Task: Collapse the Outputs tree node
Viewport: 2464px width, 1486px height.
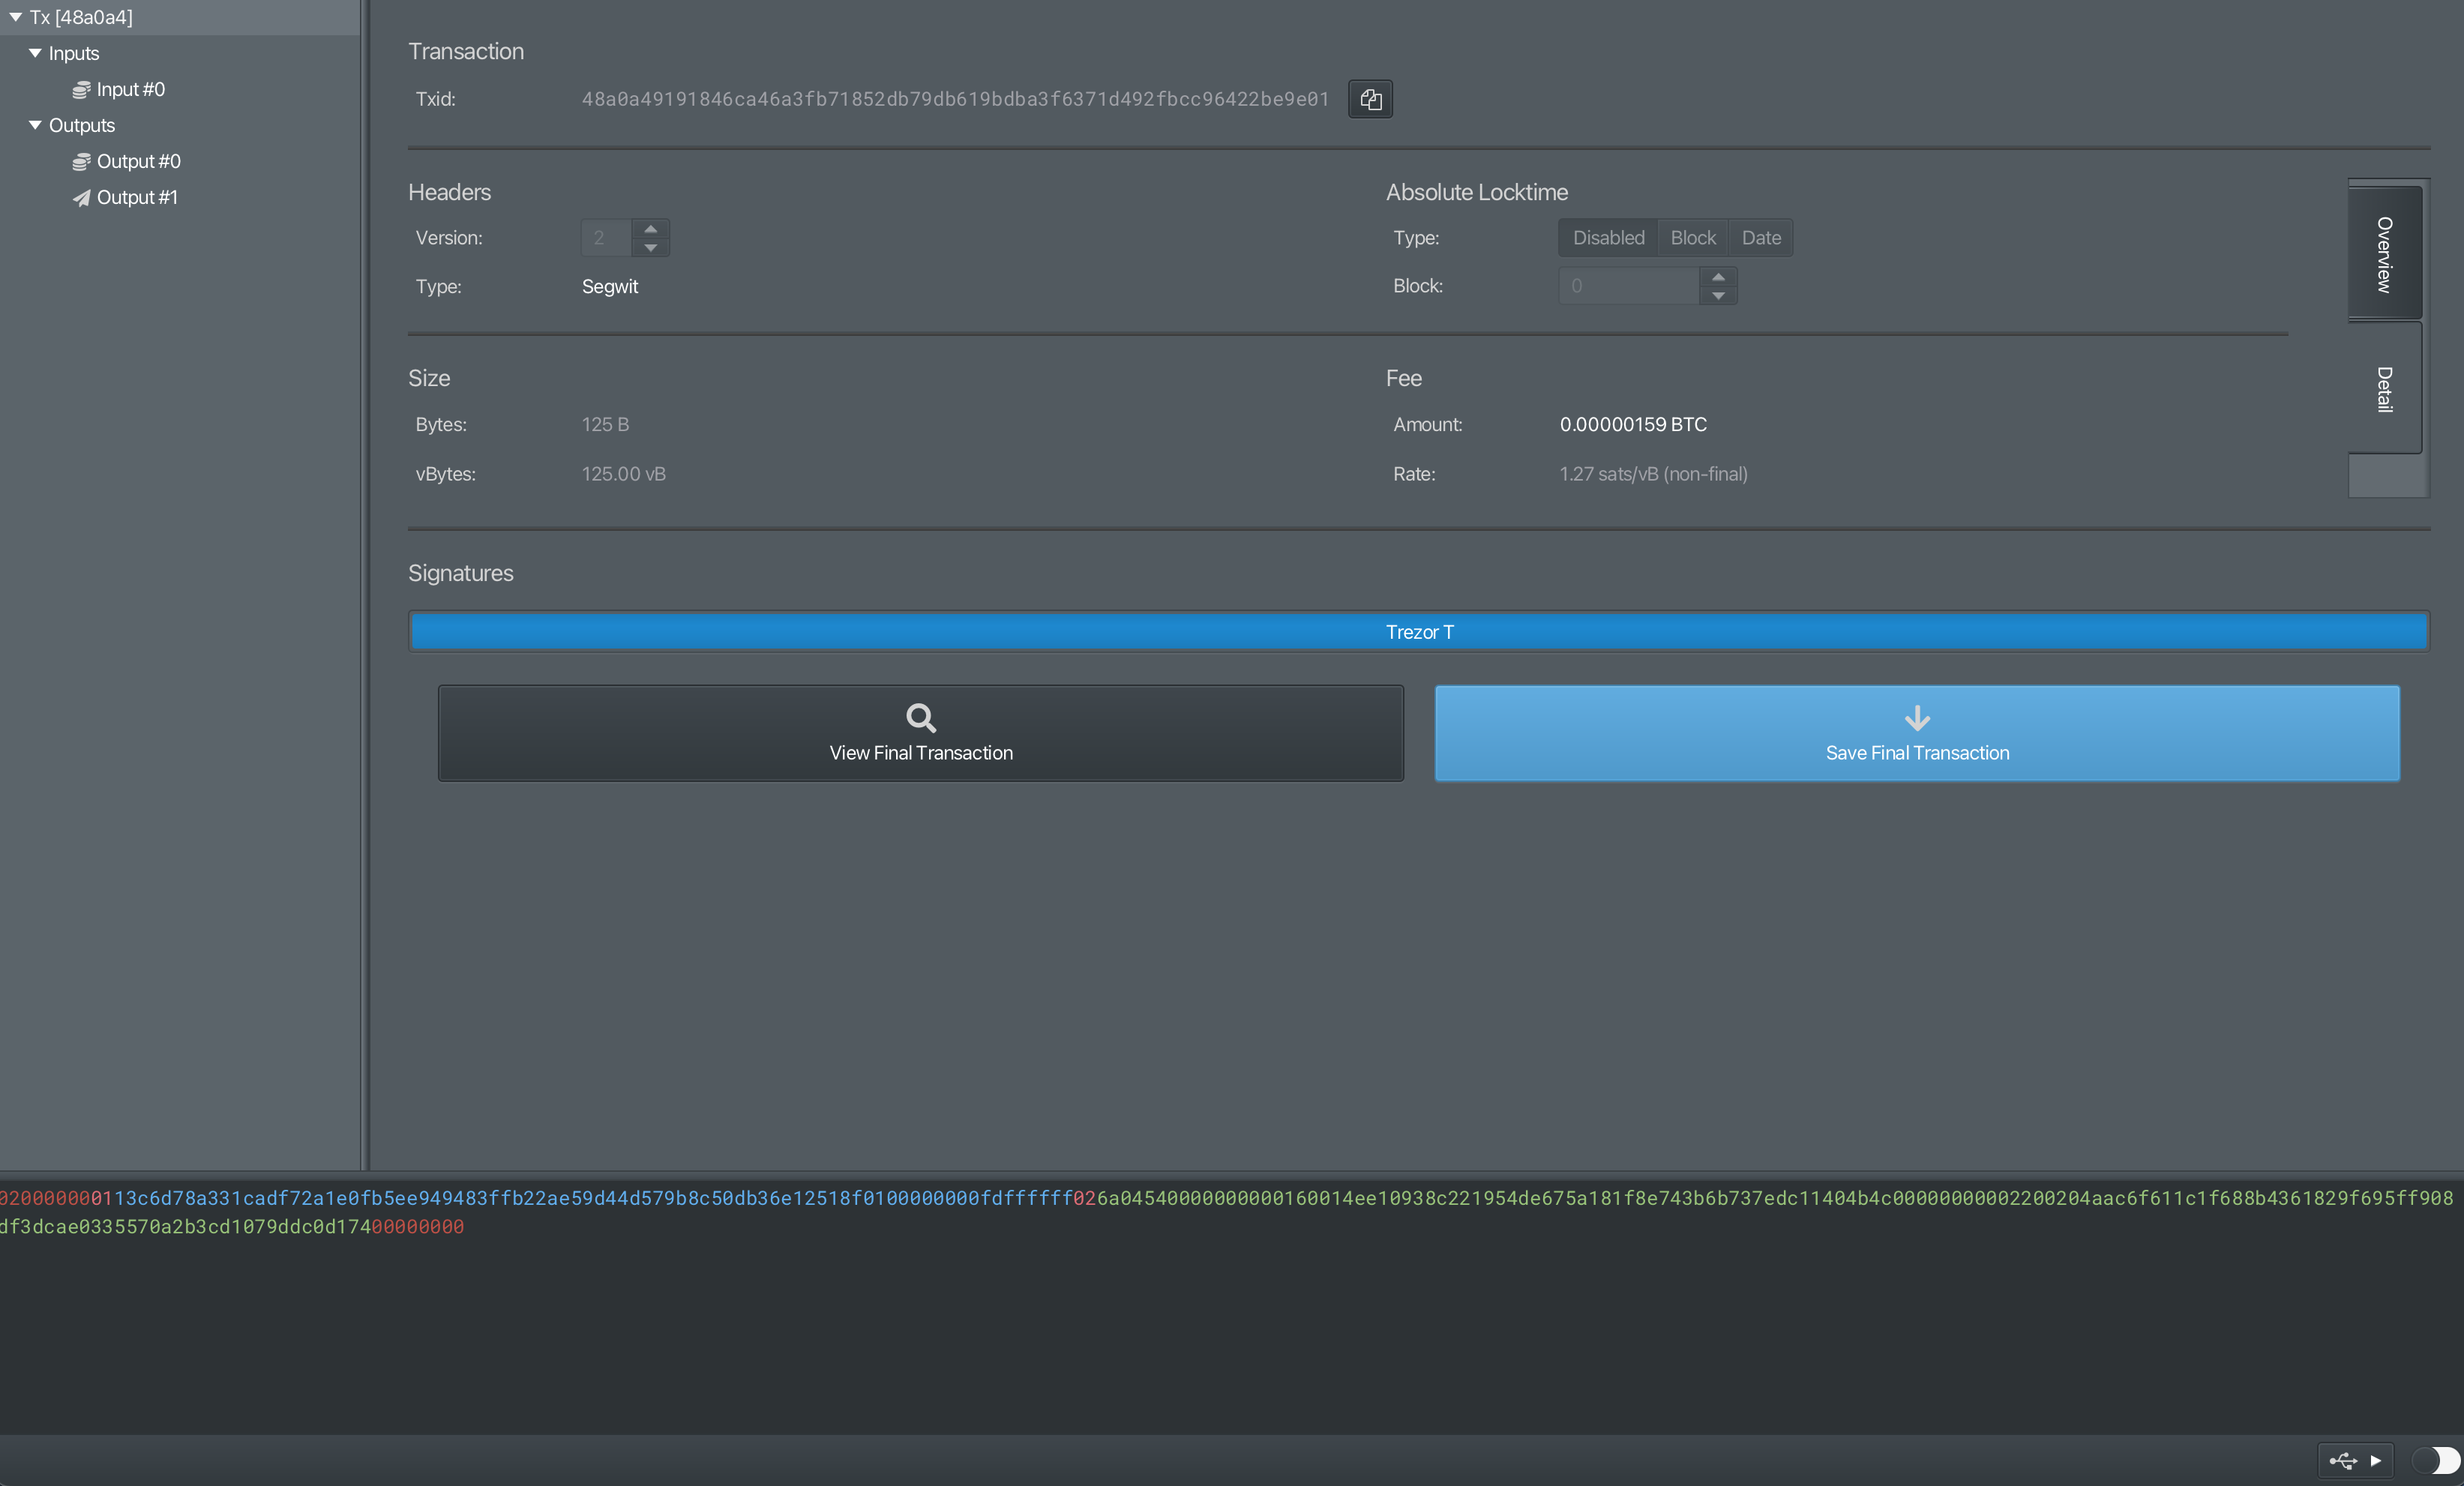Action: pos(36,125)
